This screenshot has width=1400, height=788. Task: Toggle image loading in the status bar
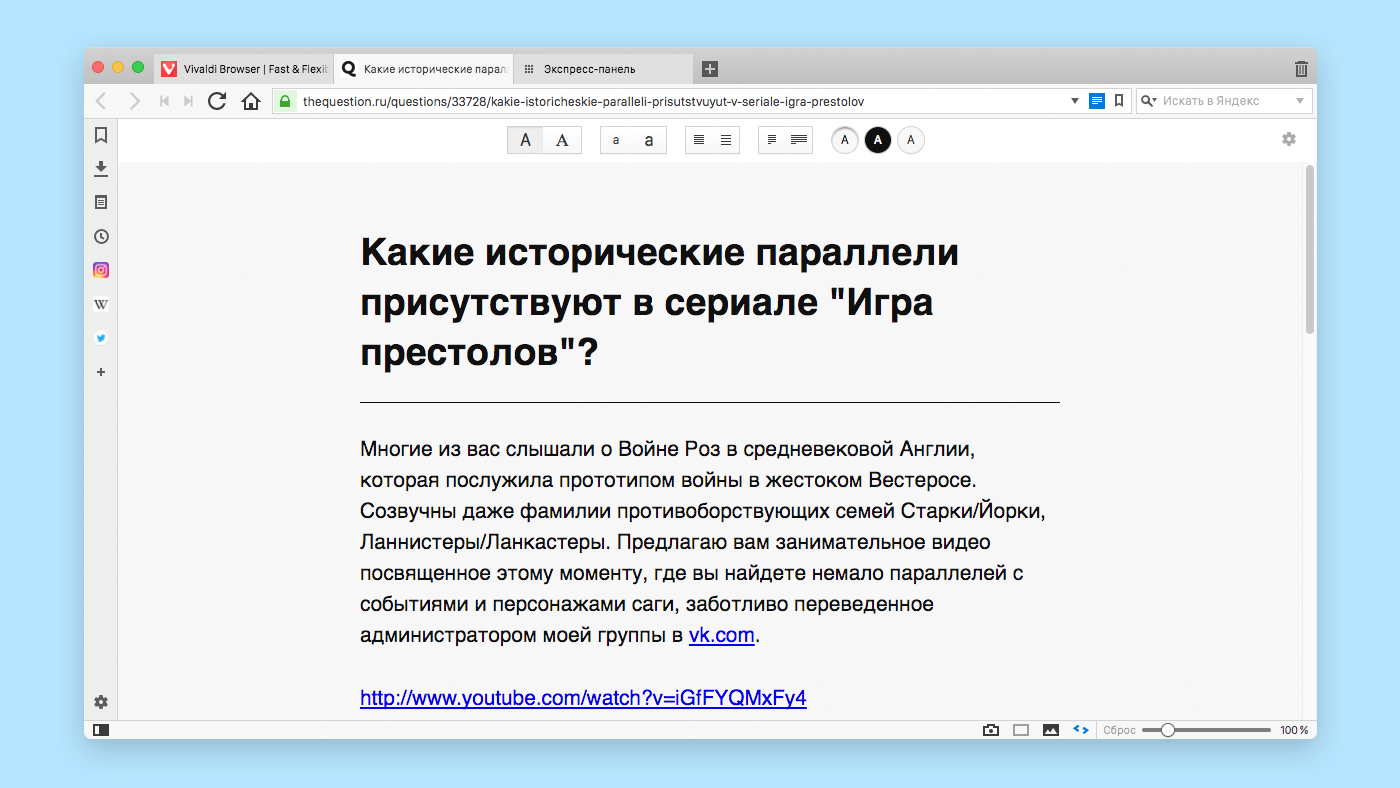tap(1051, 730)
